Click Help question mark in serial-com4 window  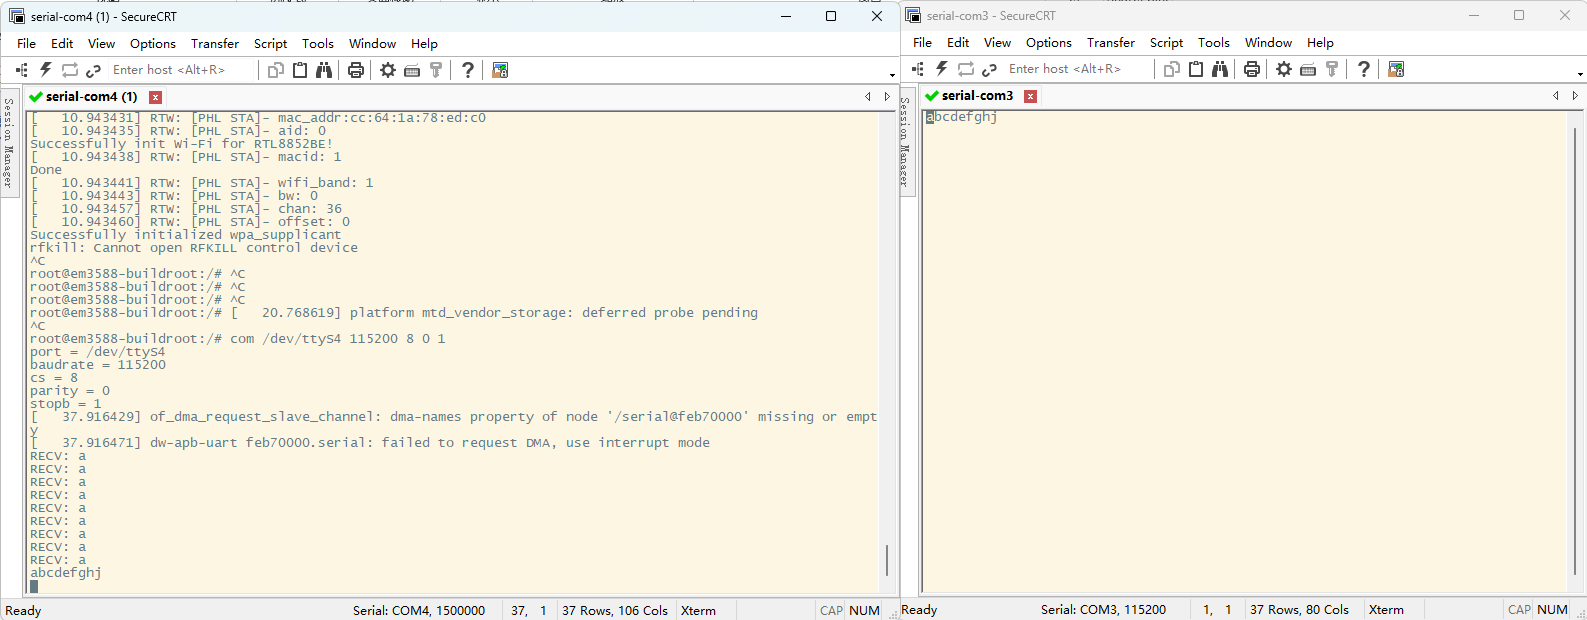coord(467,70)
